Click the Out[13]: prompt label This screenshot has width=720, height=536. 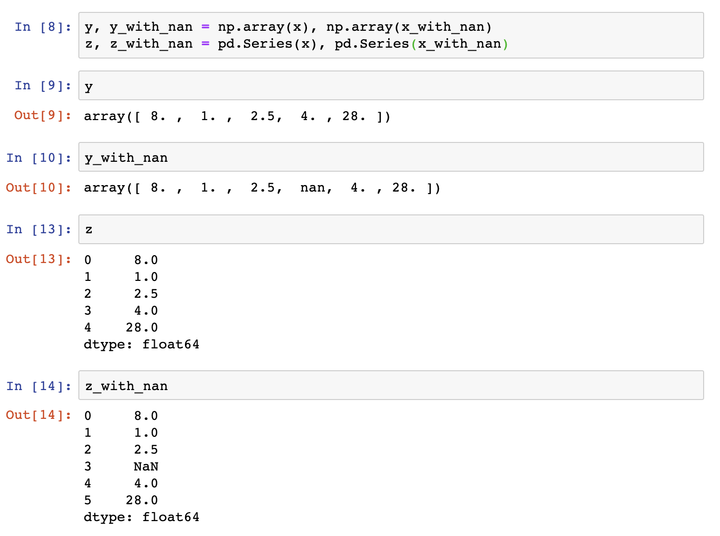click(39, 259)
